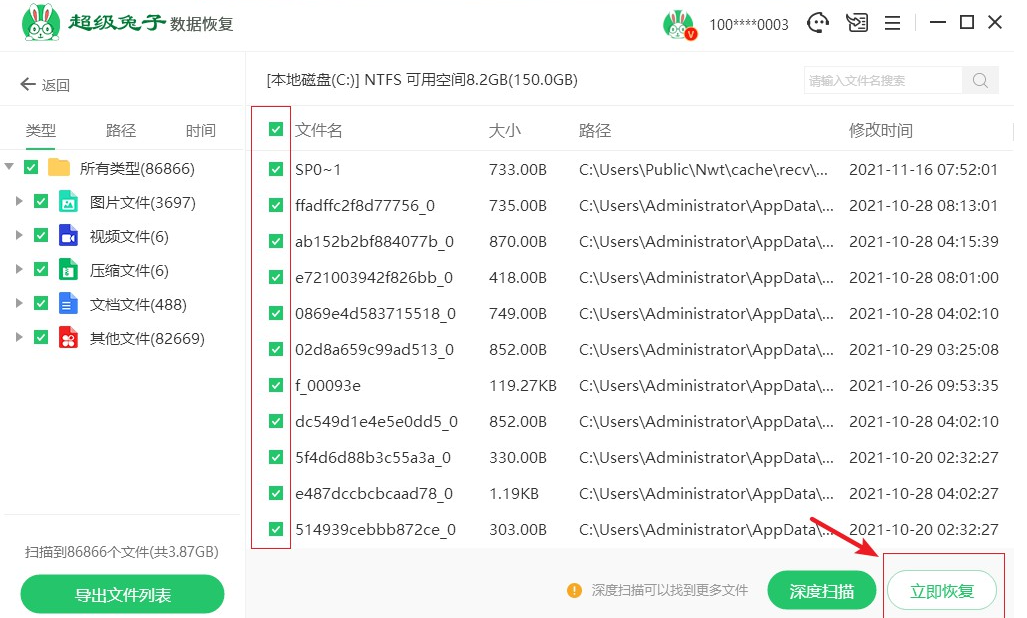The width and height of the screenshot is (1027, 618).
Task: Switch to the 路径 tab
Action: click(121, 131)
